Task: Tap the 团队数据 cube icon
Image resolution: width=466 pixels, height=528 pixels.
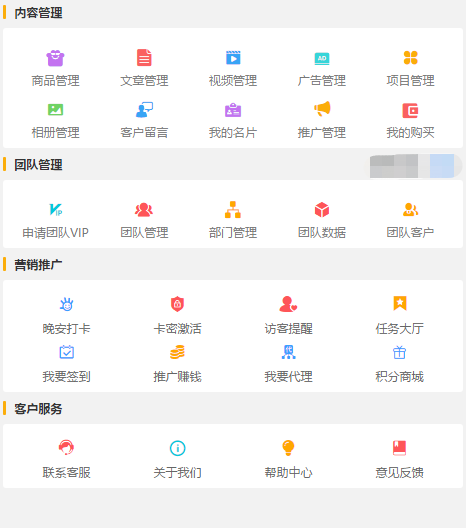Action: 322,209
